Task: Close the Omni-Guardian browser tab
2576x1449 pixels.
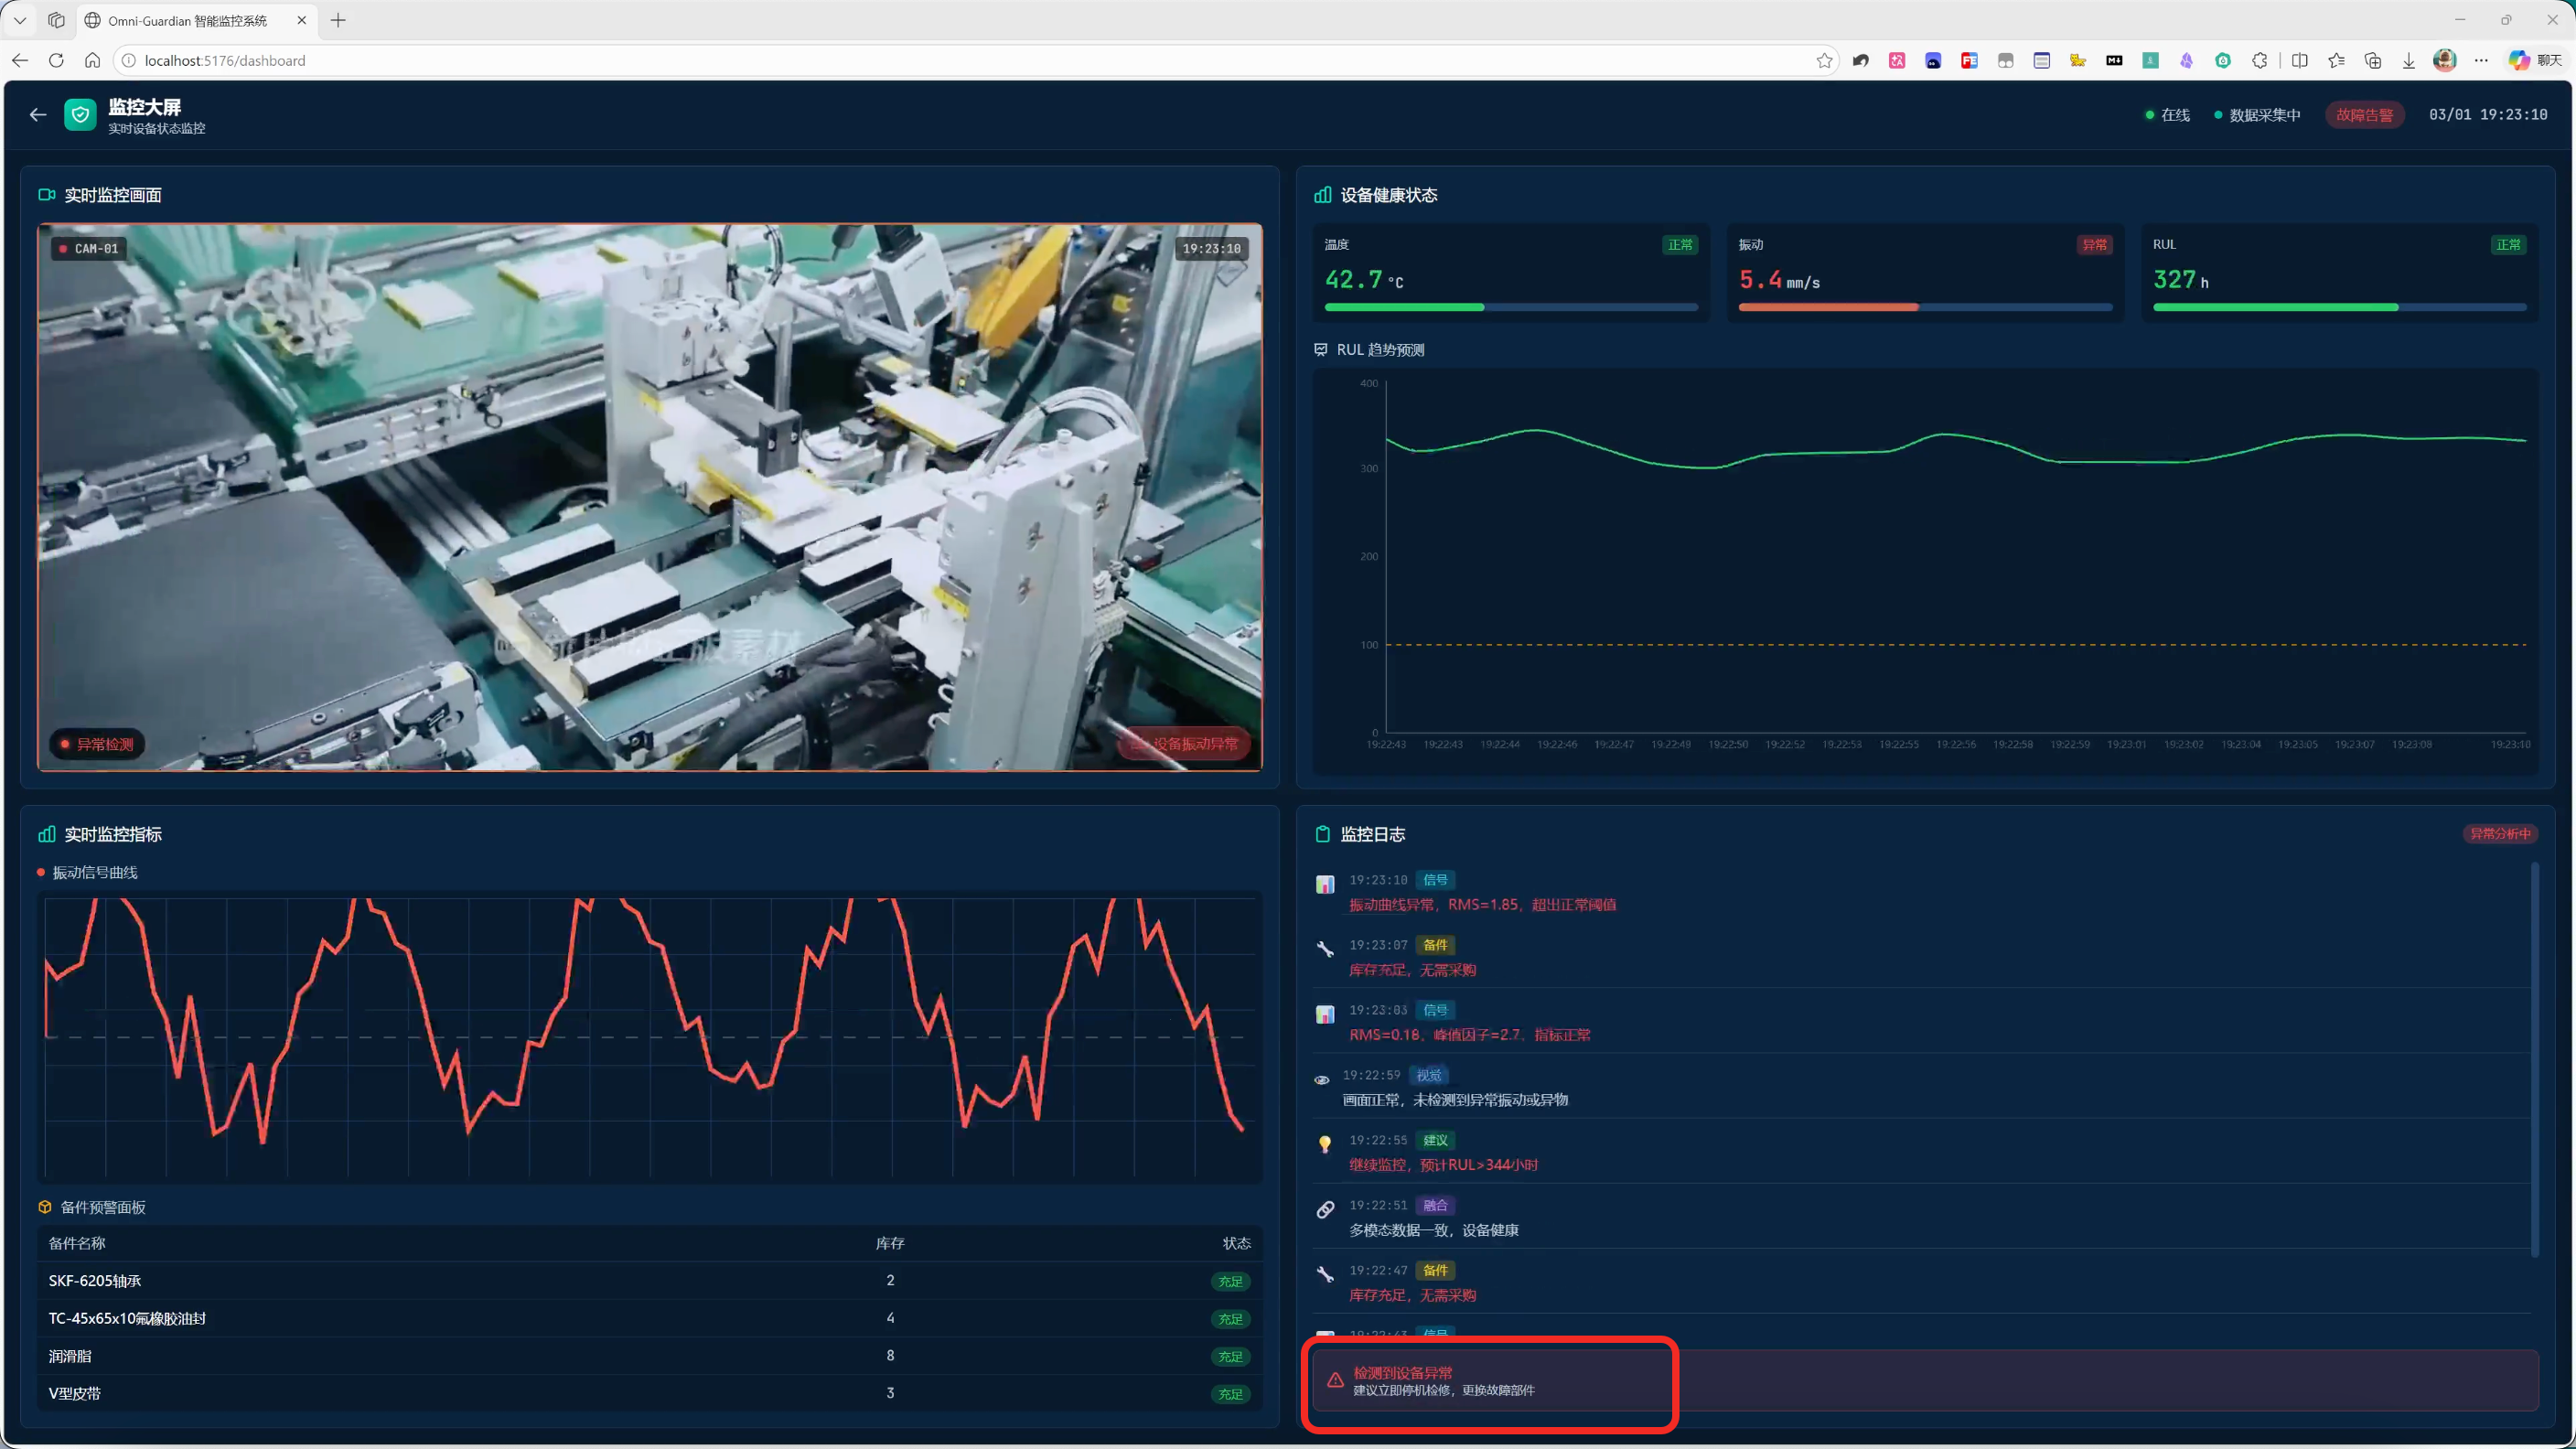Action: point(302,20)
